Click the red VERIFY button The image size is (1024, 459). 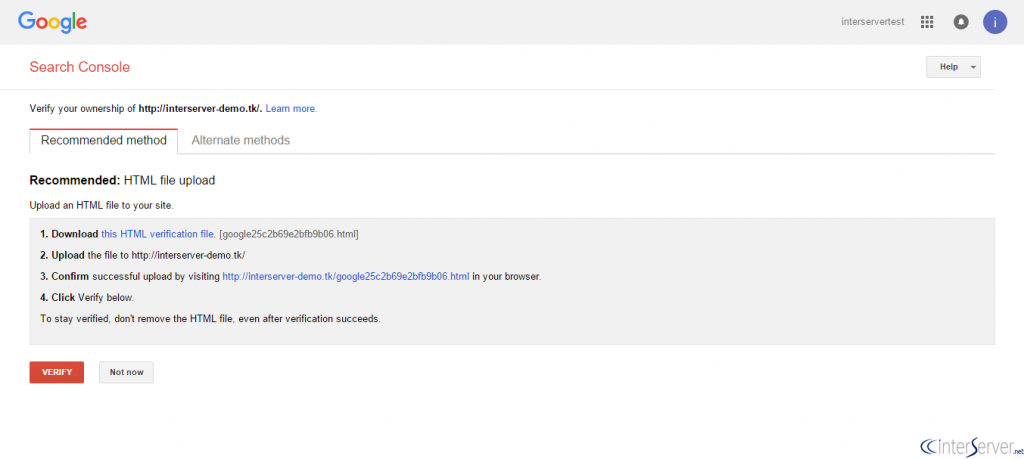[57, 372]
